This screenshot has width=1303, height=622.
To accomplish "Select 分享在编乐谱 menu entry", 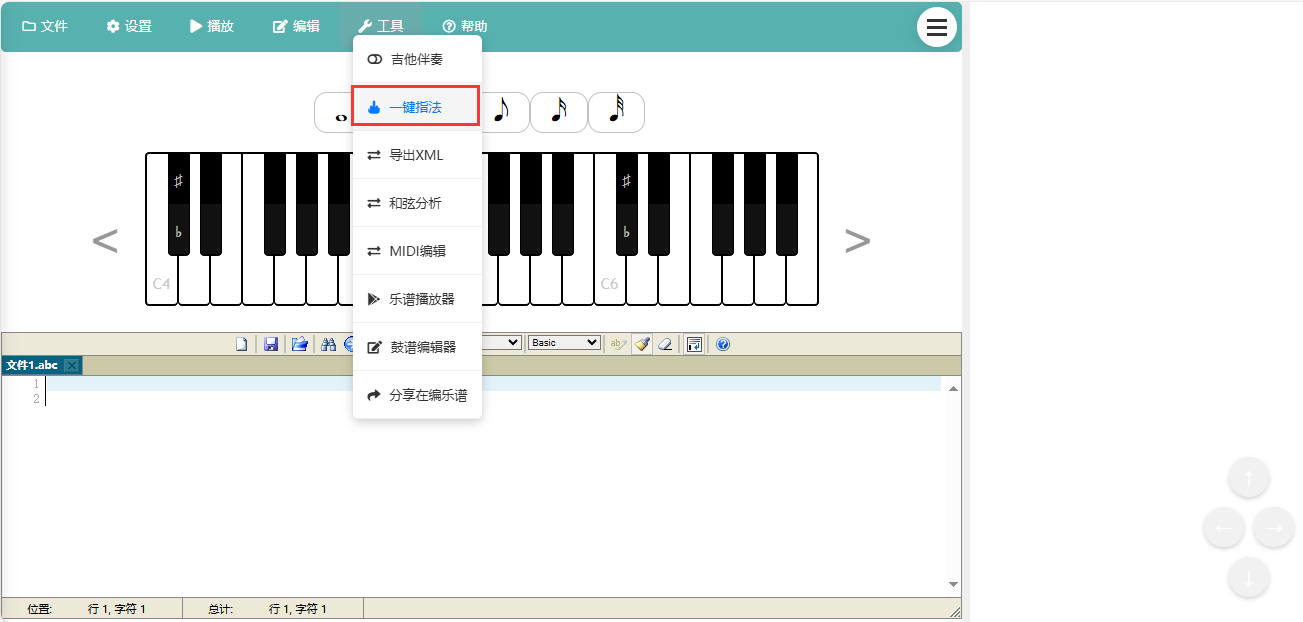I will pyautogui.click(x=417, y=395).
